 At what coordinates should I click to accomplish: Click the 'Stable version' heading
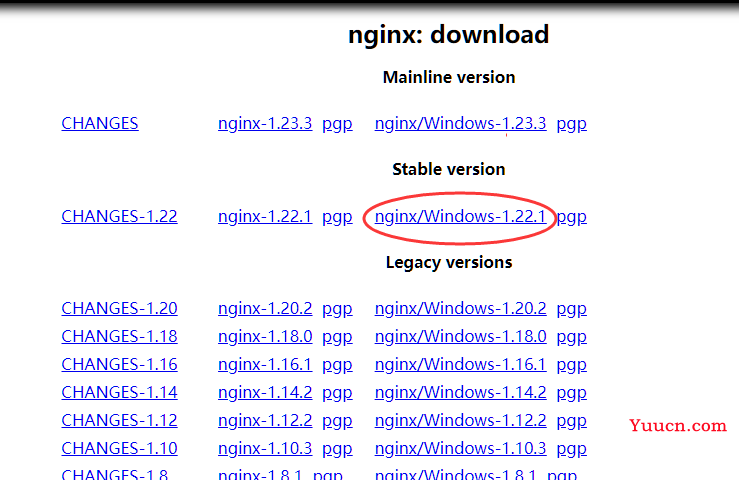tap(449, 169)
